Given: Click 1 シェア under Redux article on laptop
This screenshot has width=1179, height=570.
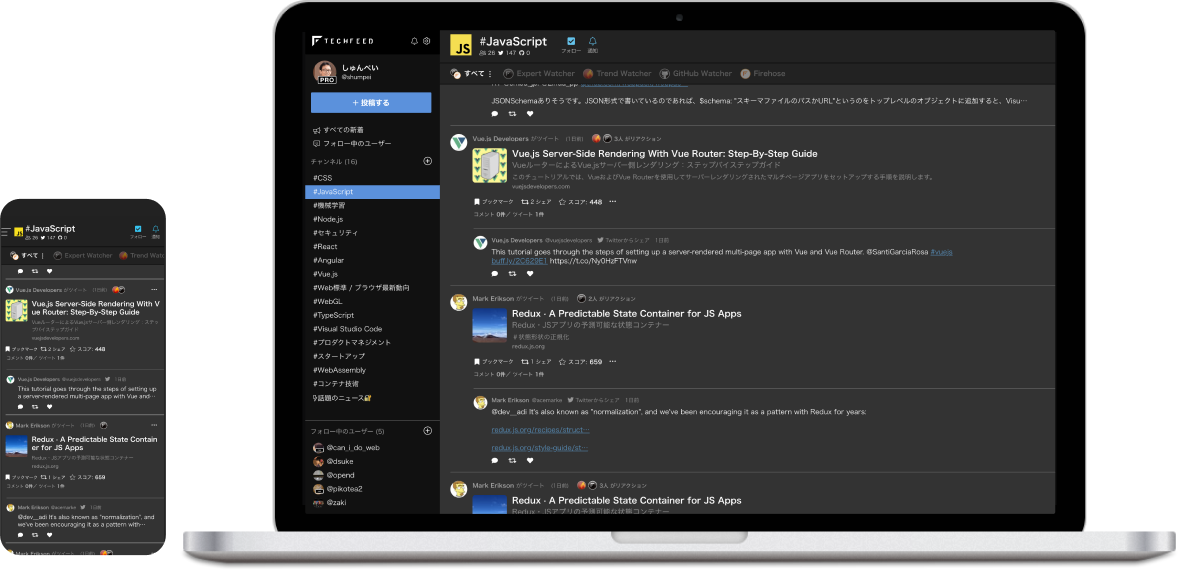Looking at the screenshot, I should click(x=536, y=362).
